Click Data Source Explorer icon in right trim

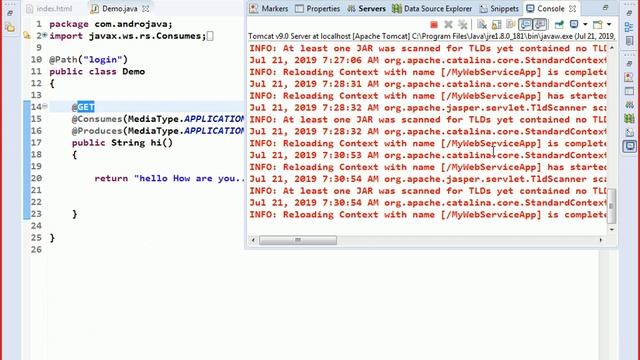629,118
